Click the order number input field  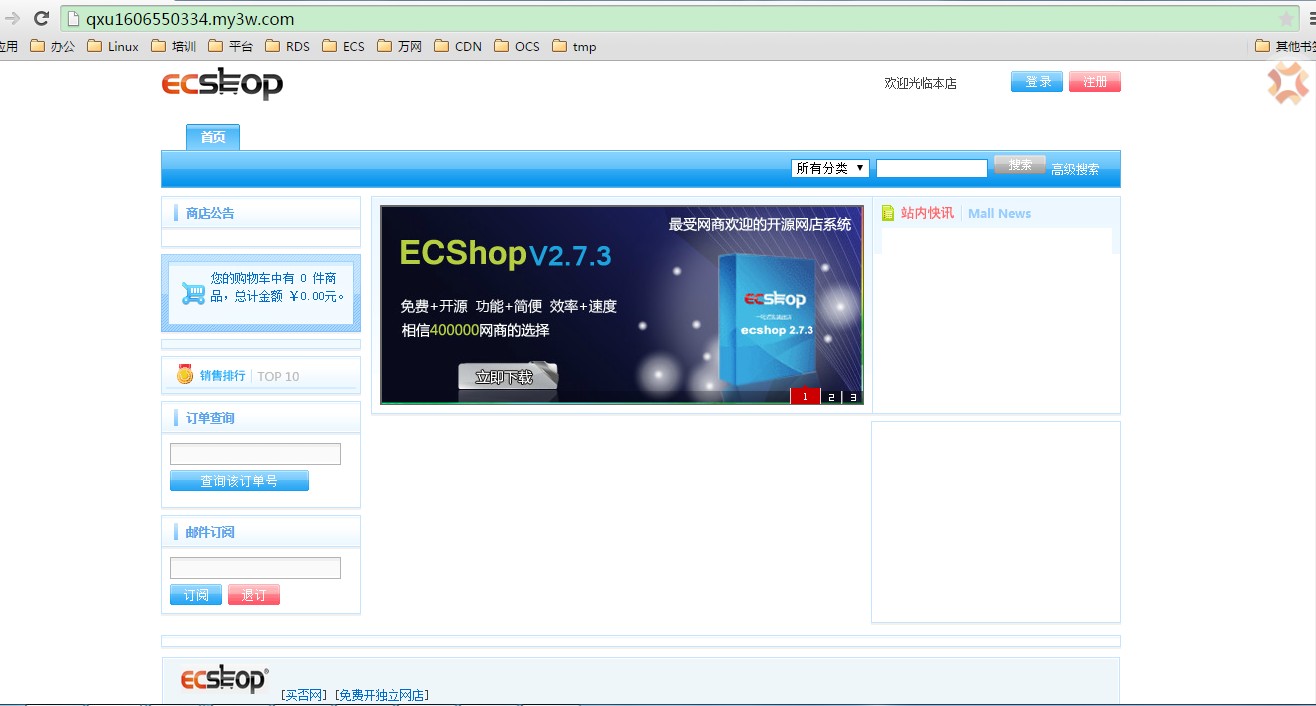pos(255,454)
